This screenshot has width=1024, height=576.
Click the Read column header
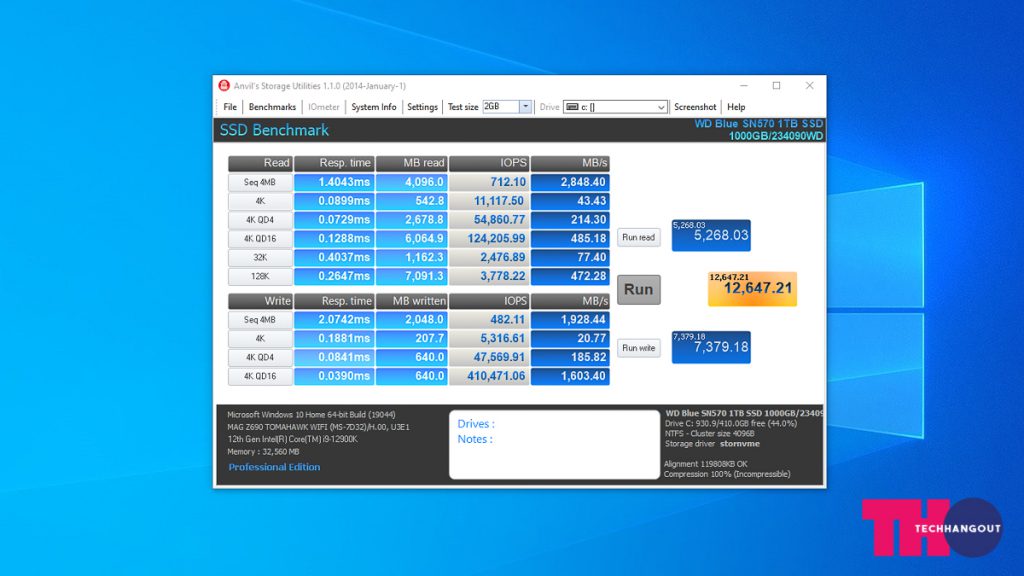260,163
